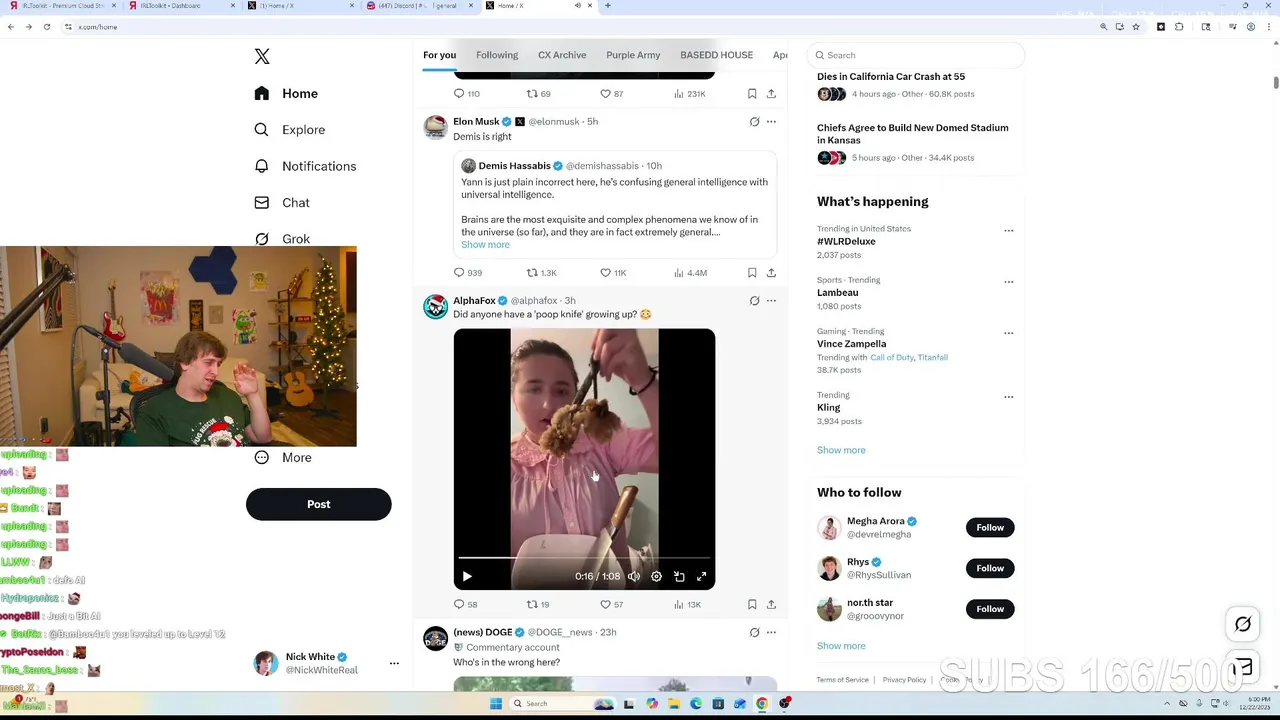Open more options for Lambeau trend

1008,281
